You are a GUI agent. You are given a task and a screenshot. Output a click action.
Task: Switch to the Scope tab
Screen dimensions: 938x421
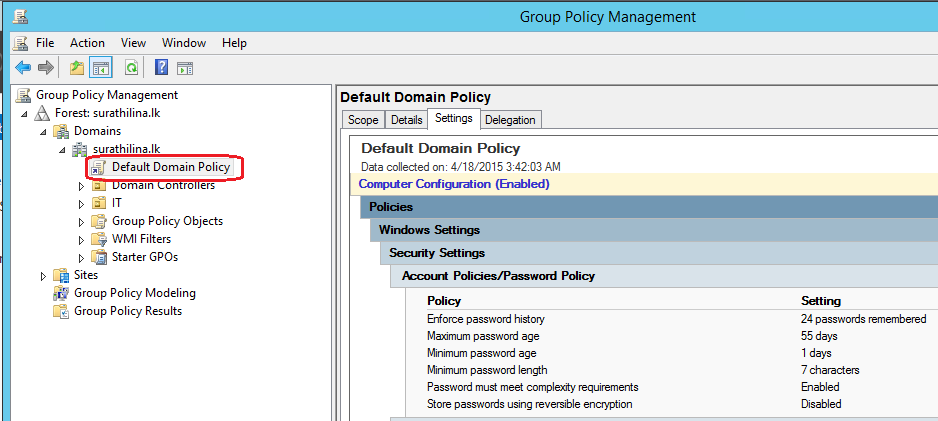[363, 120]
